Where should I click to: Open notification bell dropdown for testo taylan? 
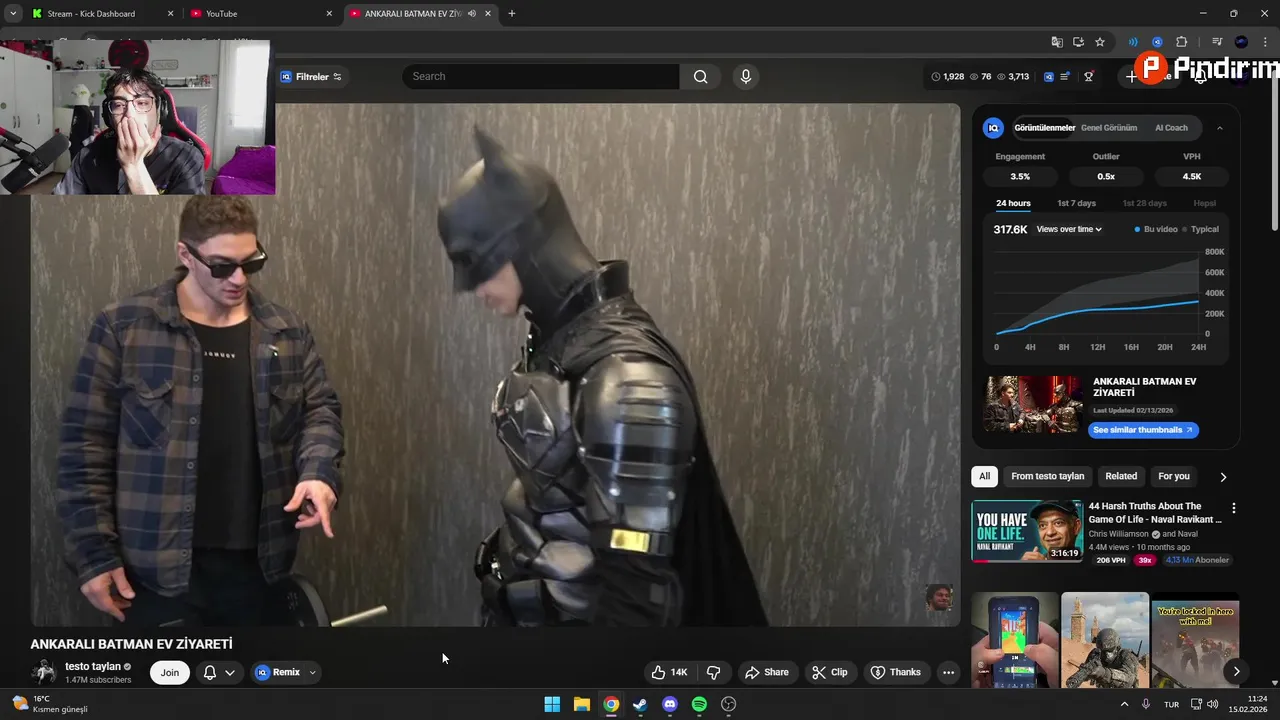(x=219, y=672)
